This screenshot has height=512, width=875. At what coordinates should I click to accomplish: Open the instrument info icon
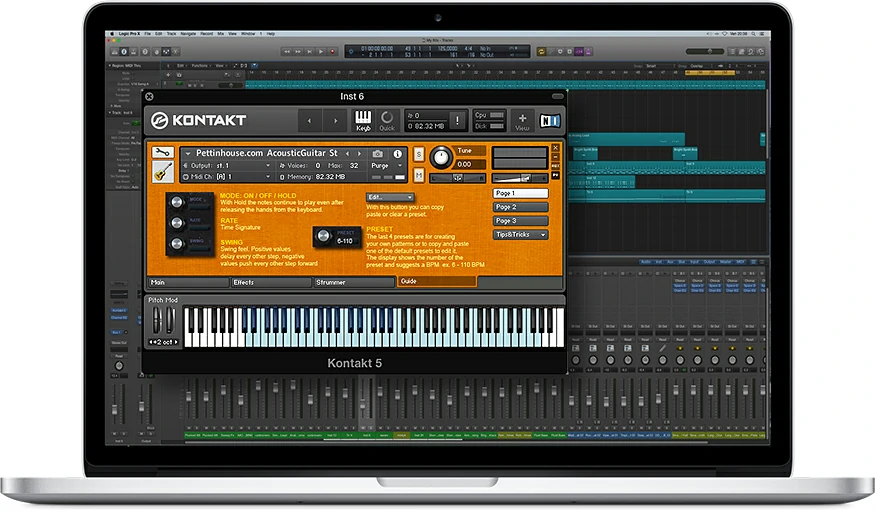pyautogui.click(x=397, y=153)
